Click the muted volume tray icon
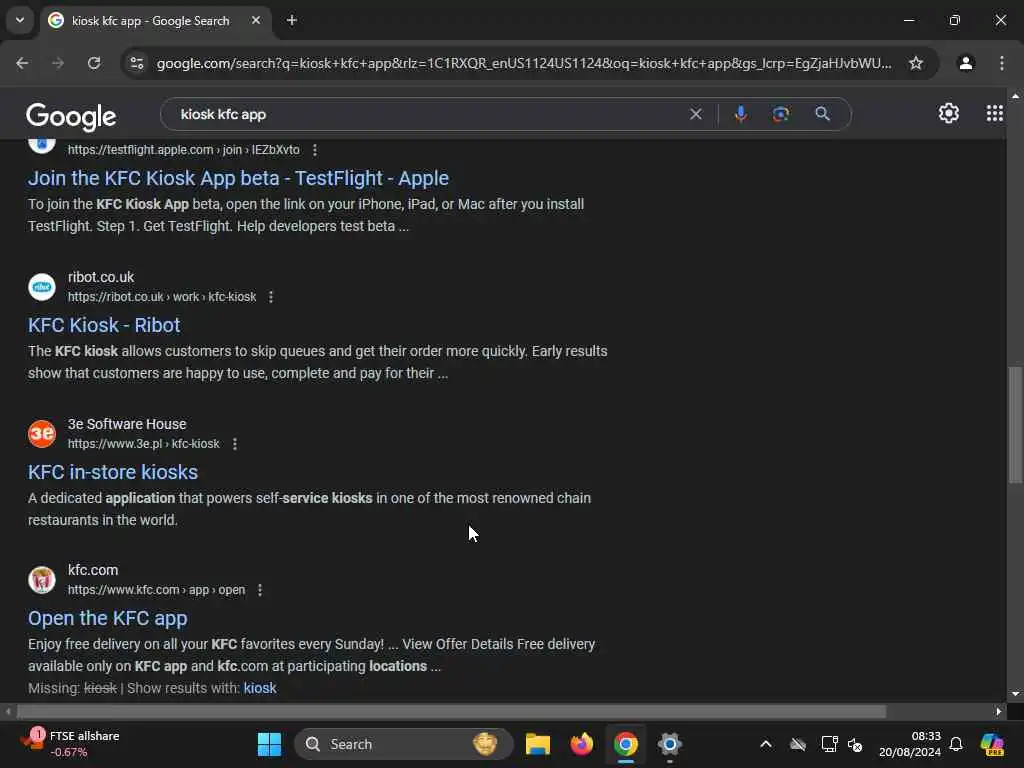Image resolution: width=1024 pixels, height=768 pixels. 855,744
